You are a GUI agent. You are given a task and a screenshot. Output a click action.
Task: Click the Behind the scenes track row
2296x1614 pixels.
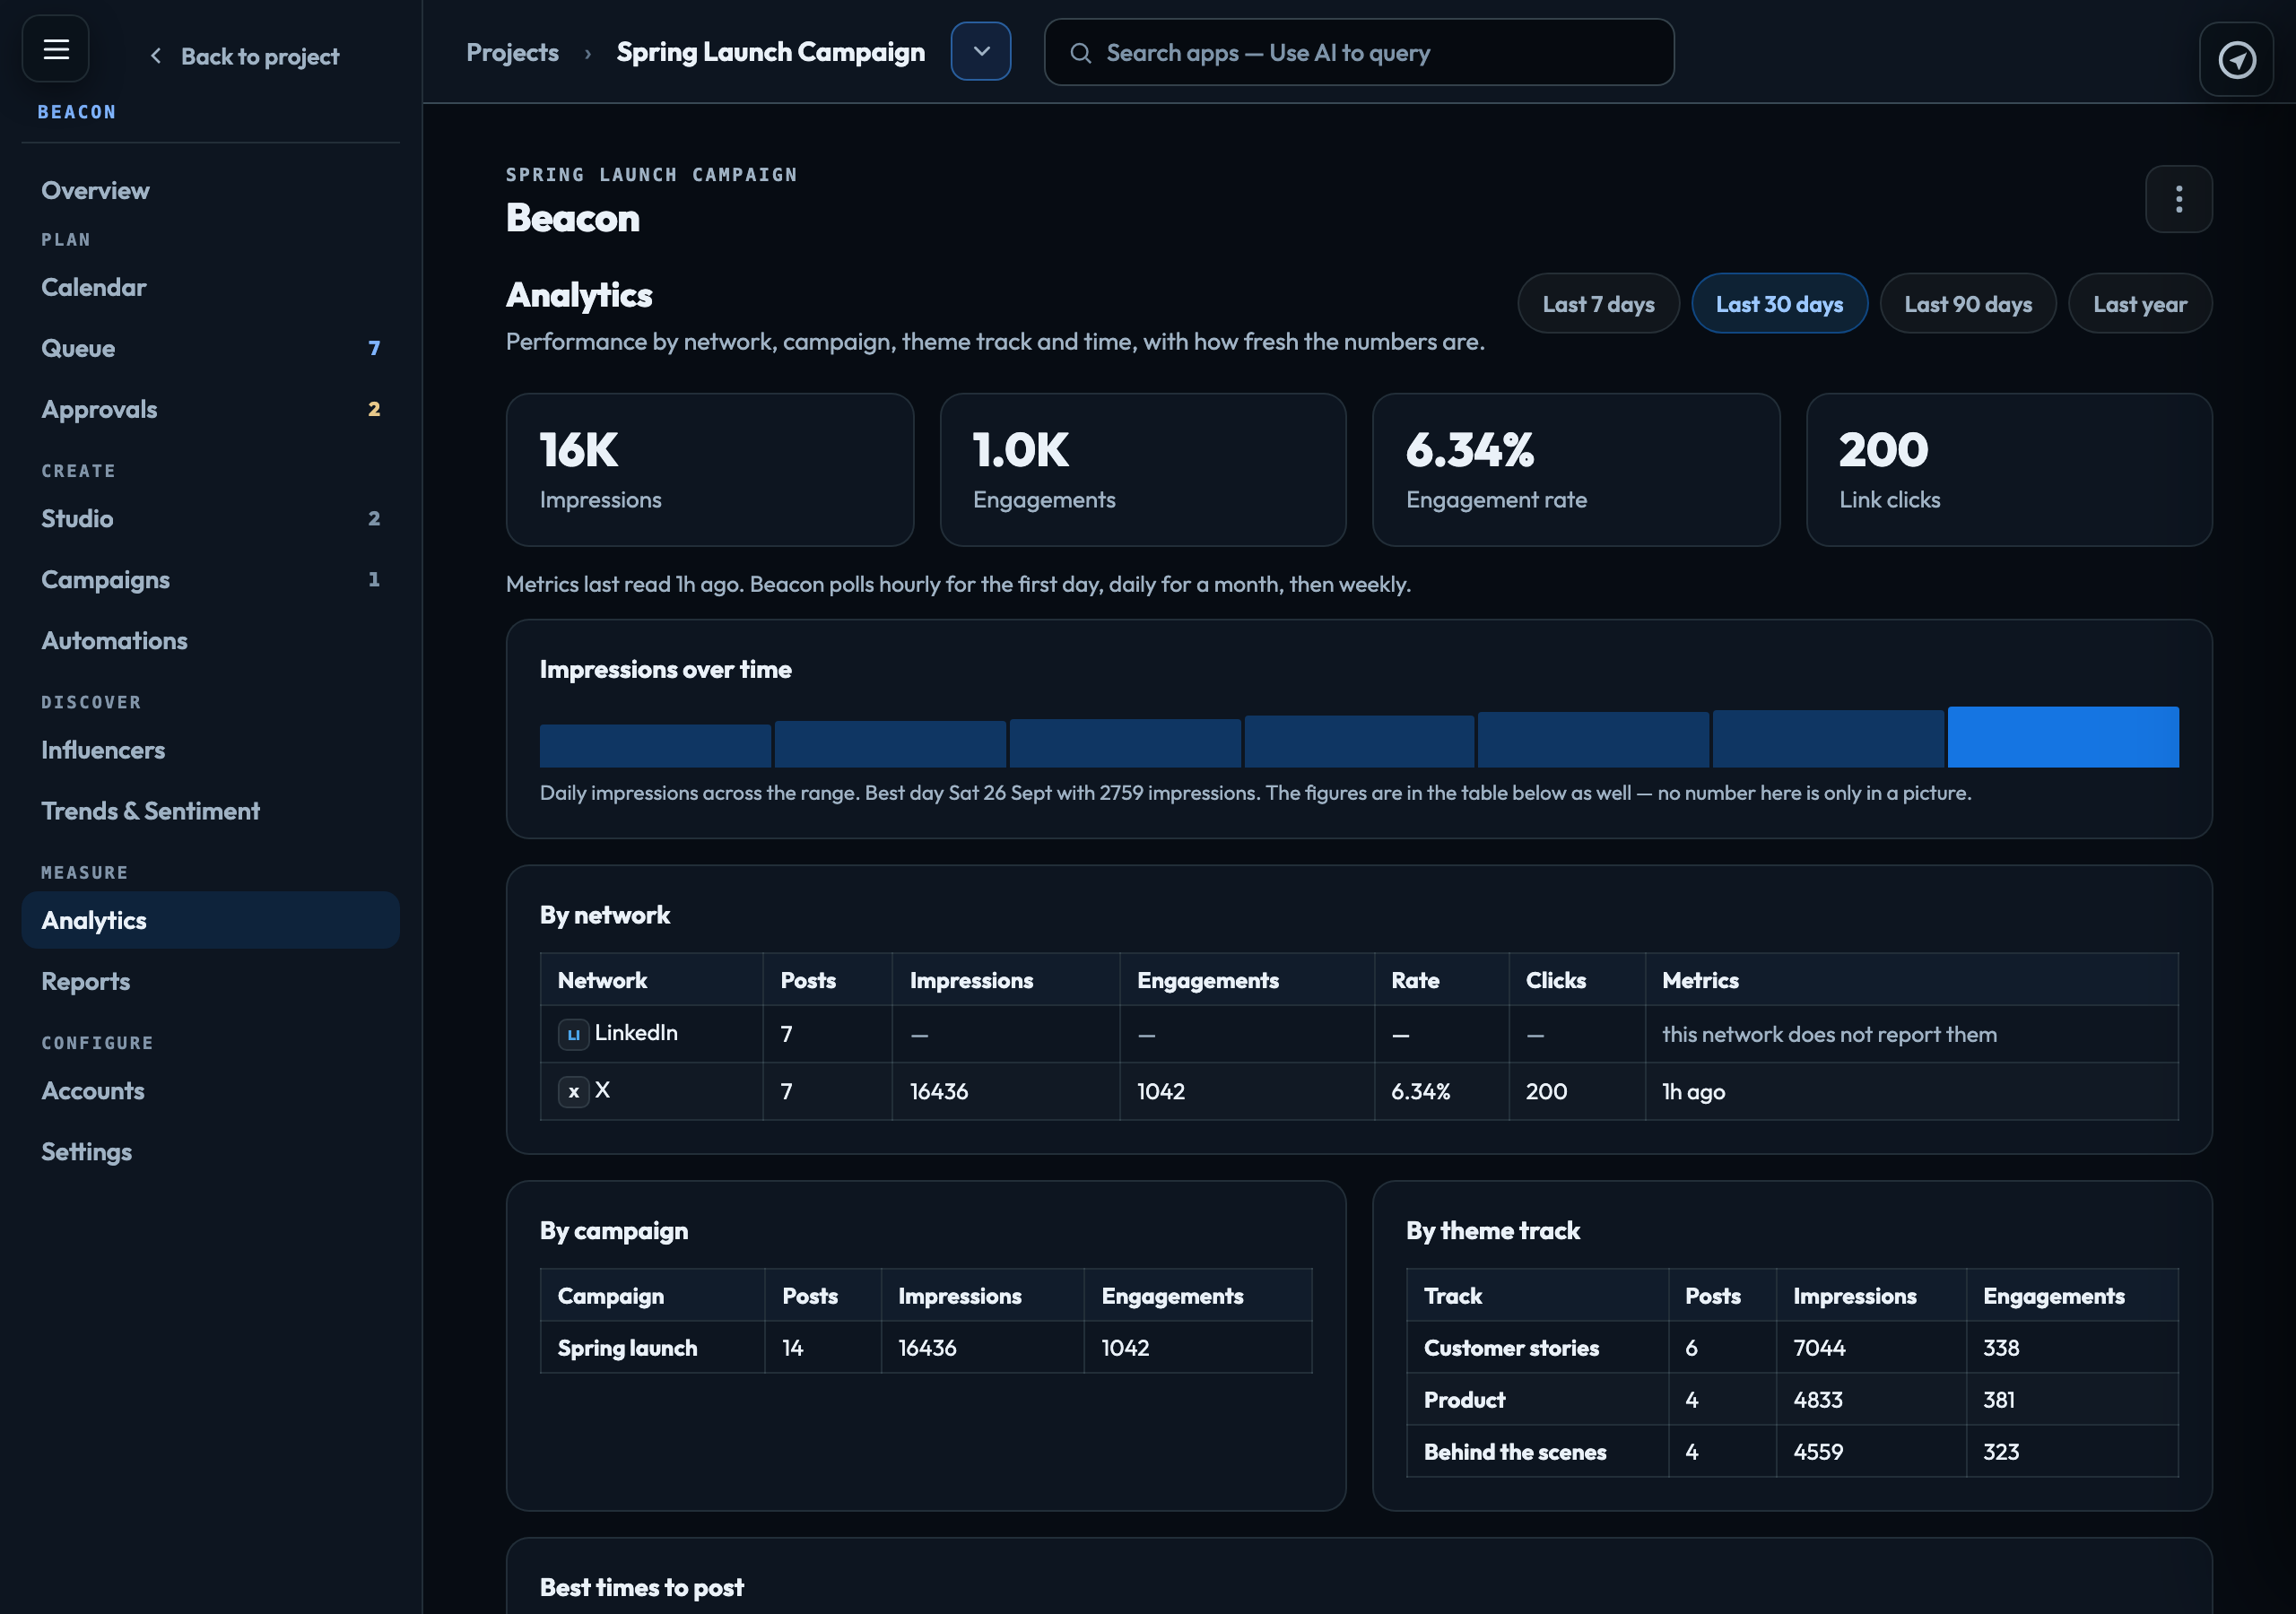[1792, 1452]
